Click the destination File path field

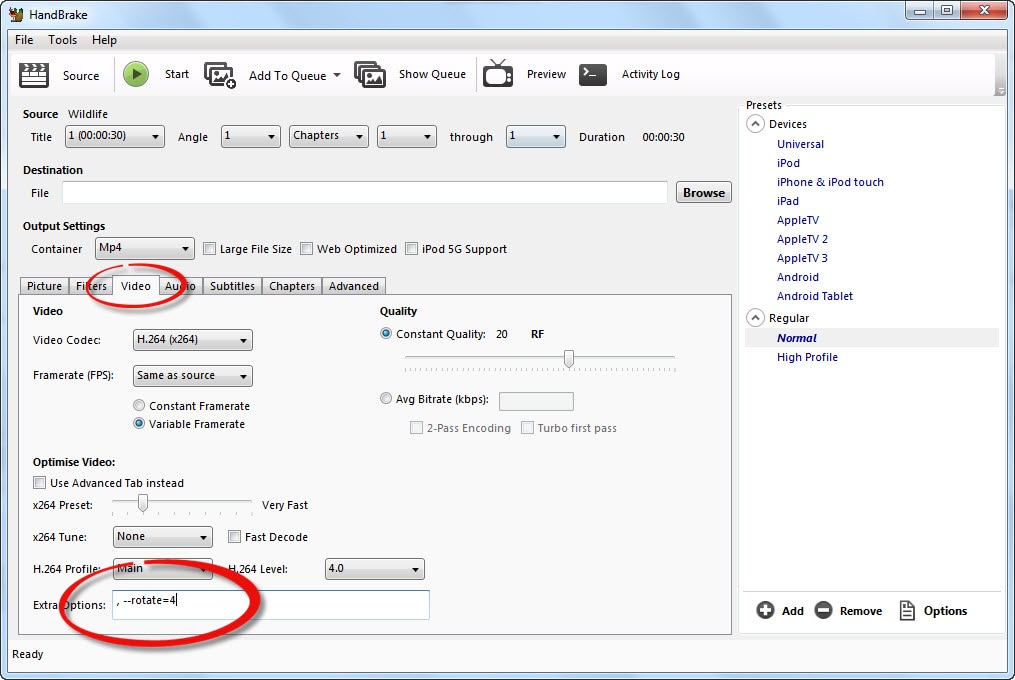[x=365, y=192]
